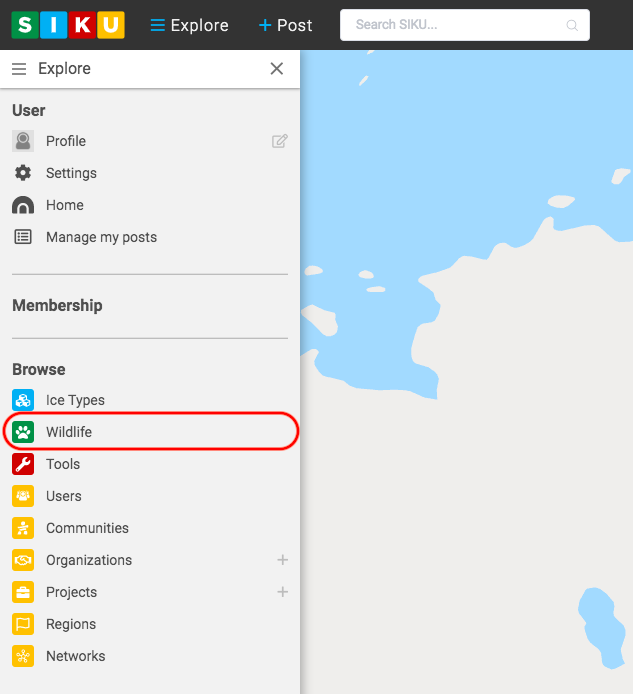Image resolution: width=633 pixels, height=694 pixels.
Task: Open Manage my posts
Action: point(101,237)
